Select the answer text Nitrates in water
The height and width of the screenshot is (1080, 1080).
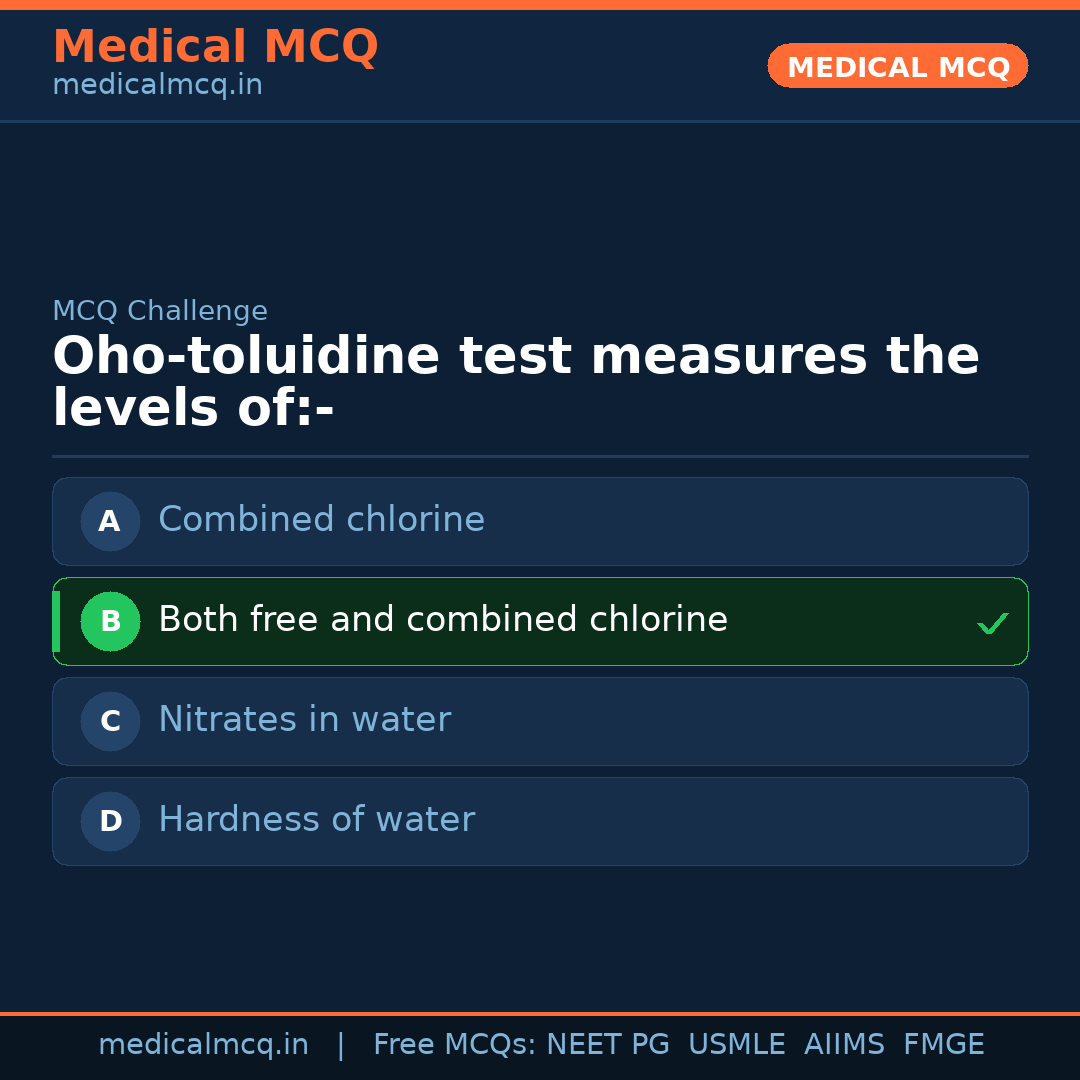pyautogui.click(x=304, y=720)
